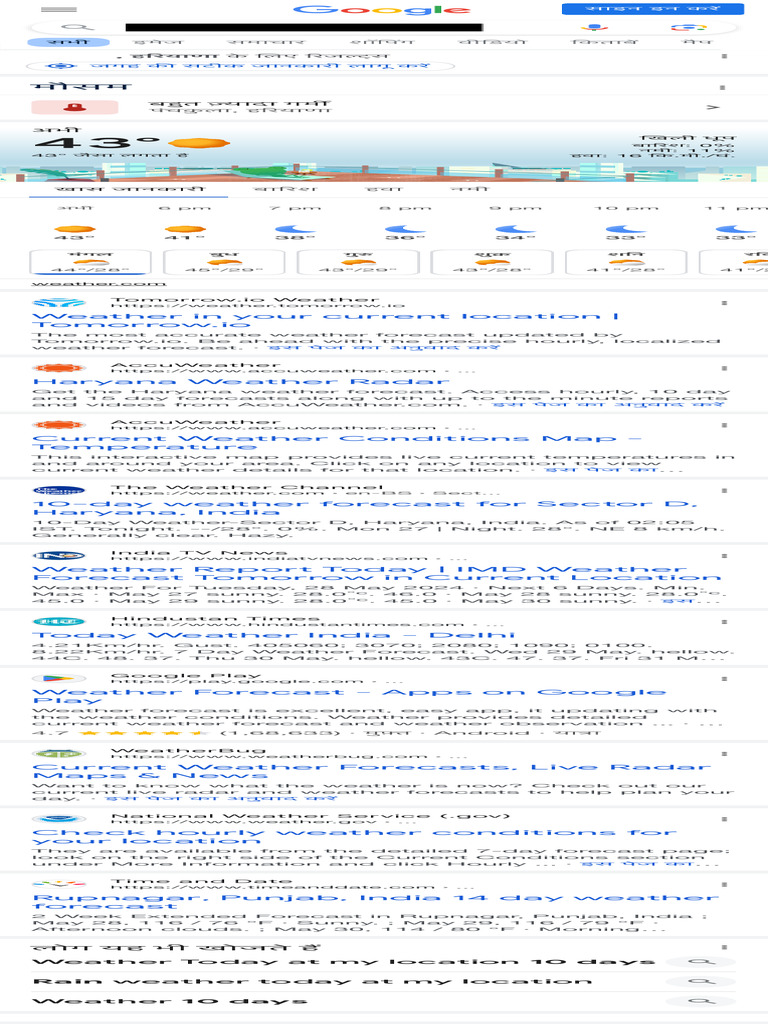Select the शनि 41°/28° daily forecast card
The height and width of the screenshot is (1024, 768).
626,263
